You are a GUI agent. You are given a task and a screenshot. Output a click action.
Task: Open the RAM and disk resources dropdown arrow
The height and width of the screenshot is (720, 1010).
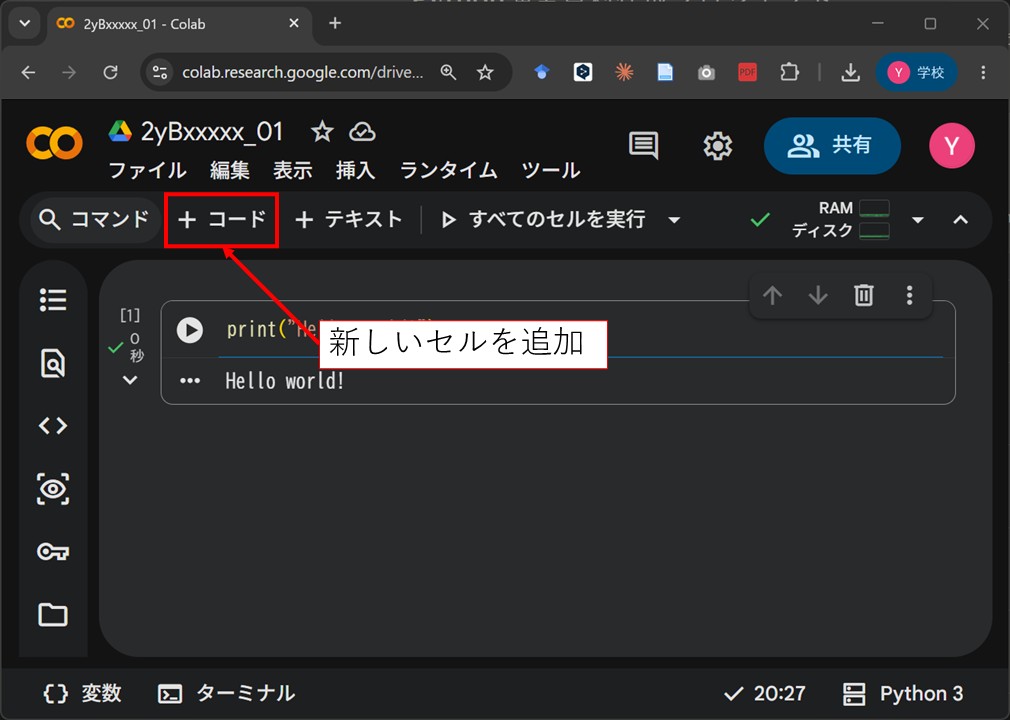[918, 220]
